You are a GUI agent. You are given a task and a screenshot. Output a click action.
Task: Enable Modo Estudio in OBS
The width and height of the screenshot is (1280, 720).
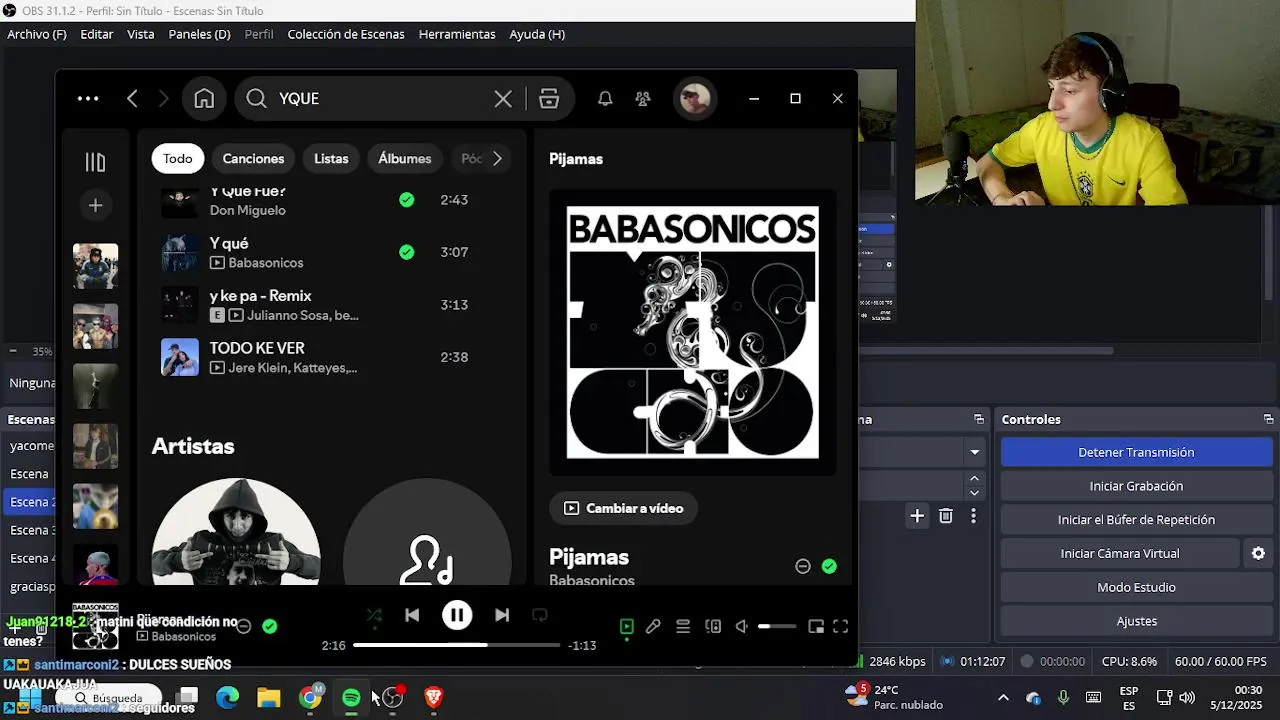1136,587
